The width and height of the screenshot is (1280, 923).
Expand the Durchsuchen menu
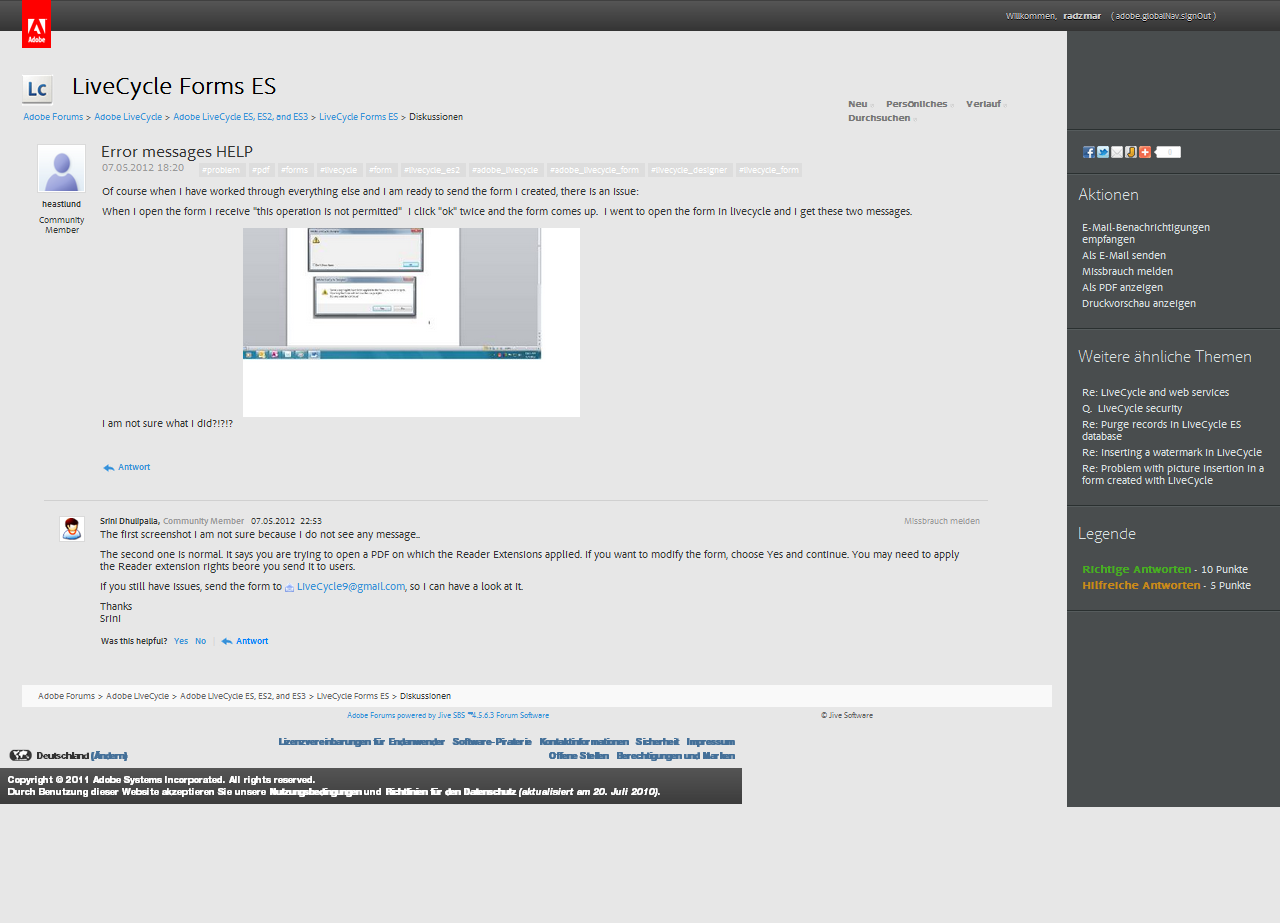[x=882, y=118]
